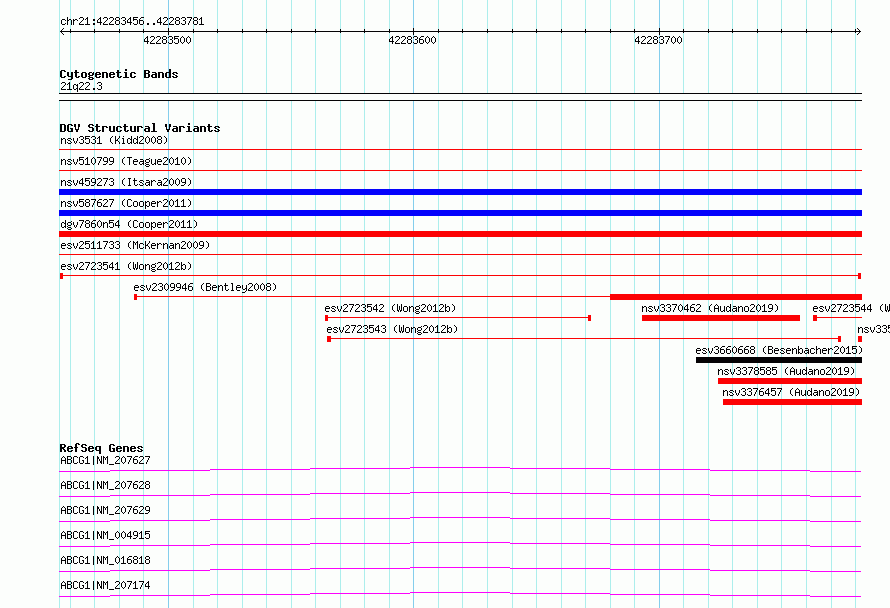The image size is (890, 608).
Task: Click the left arrow of the ruler
Action: (x=62, y=32)
